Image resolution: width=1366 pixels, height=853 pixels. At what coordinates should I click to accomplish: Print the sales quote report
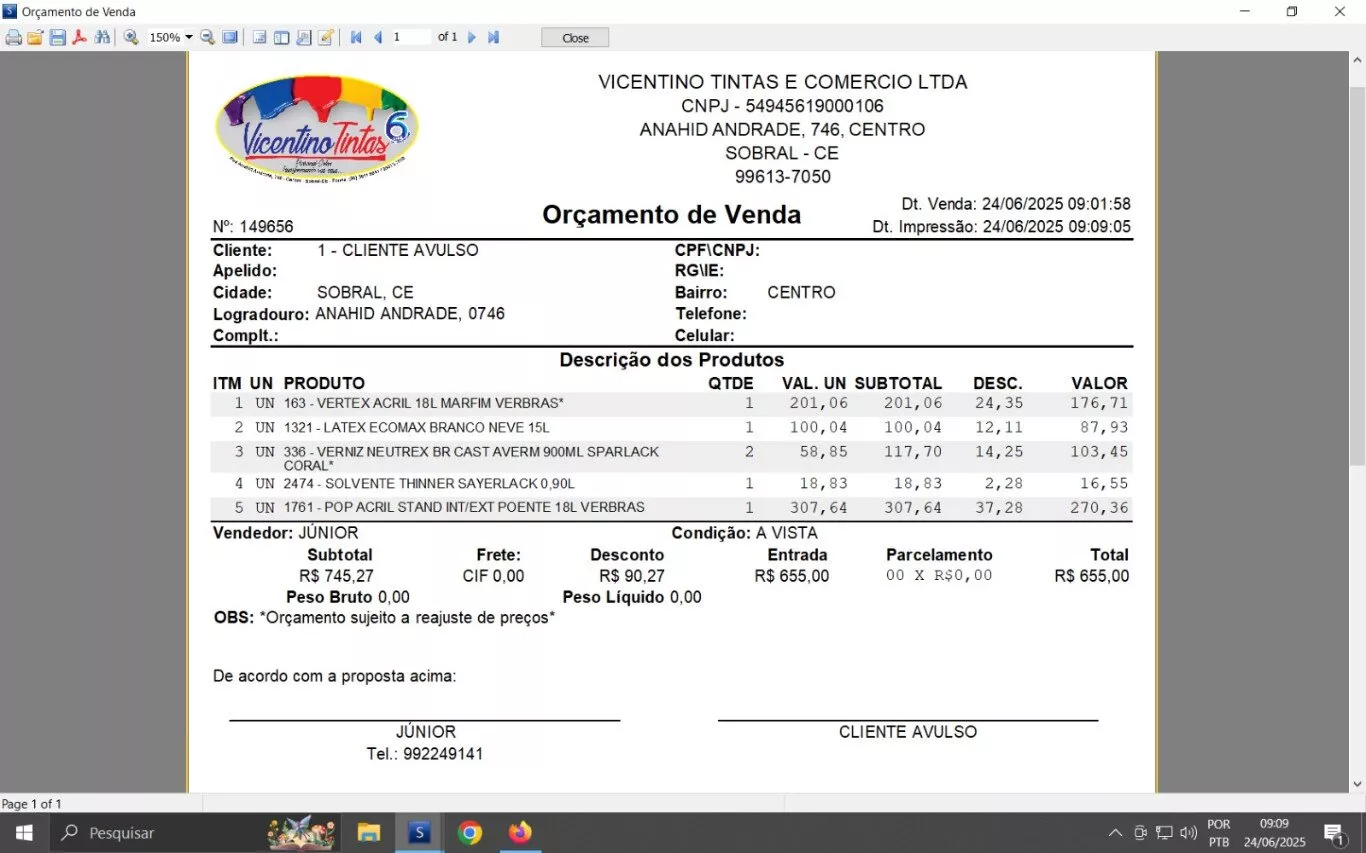pyautogui.click(x=13, y=38)
